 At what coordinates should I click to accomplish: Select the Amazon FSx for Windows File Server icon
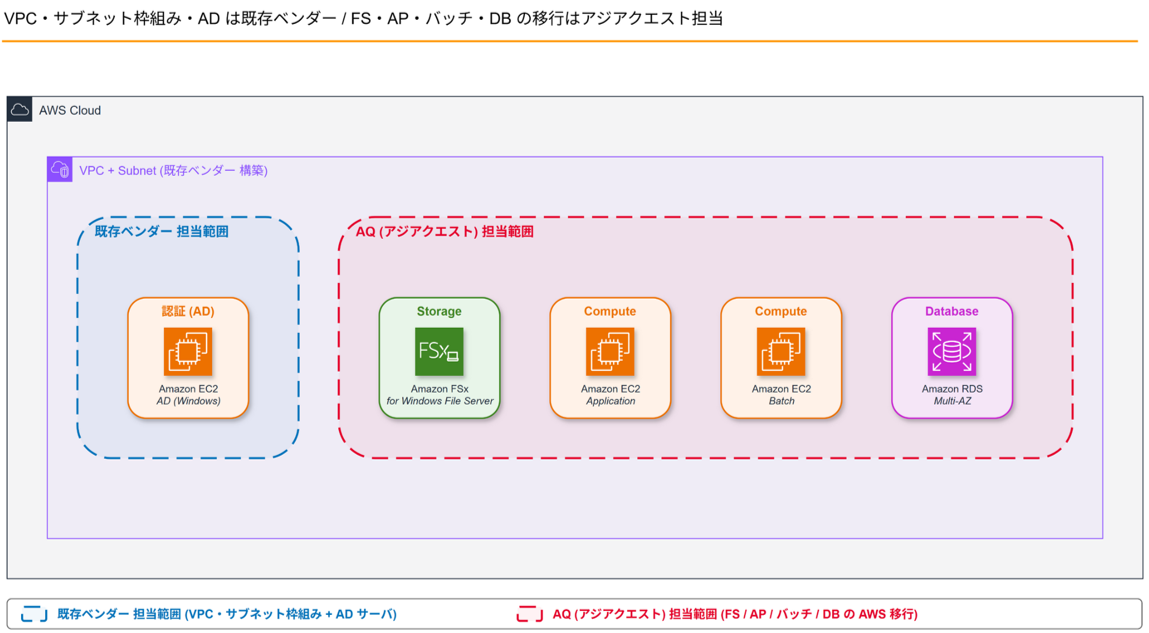pyautogui.click(x=439, y=352)
